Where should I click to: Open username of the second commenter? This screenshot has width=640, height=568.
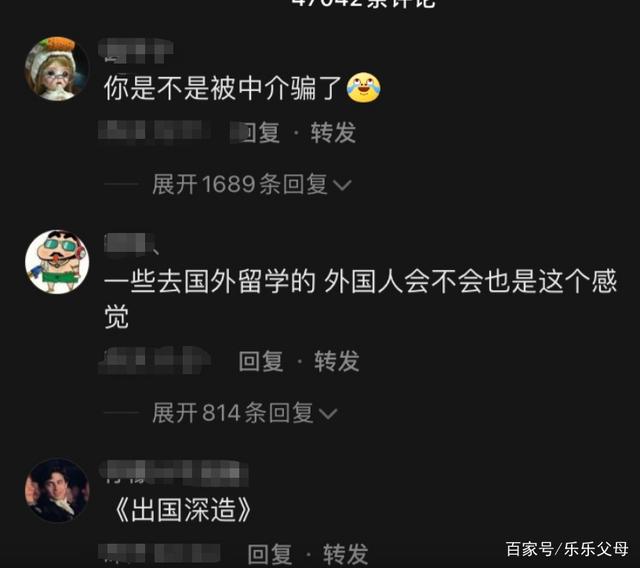(x=131, y=244)
